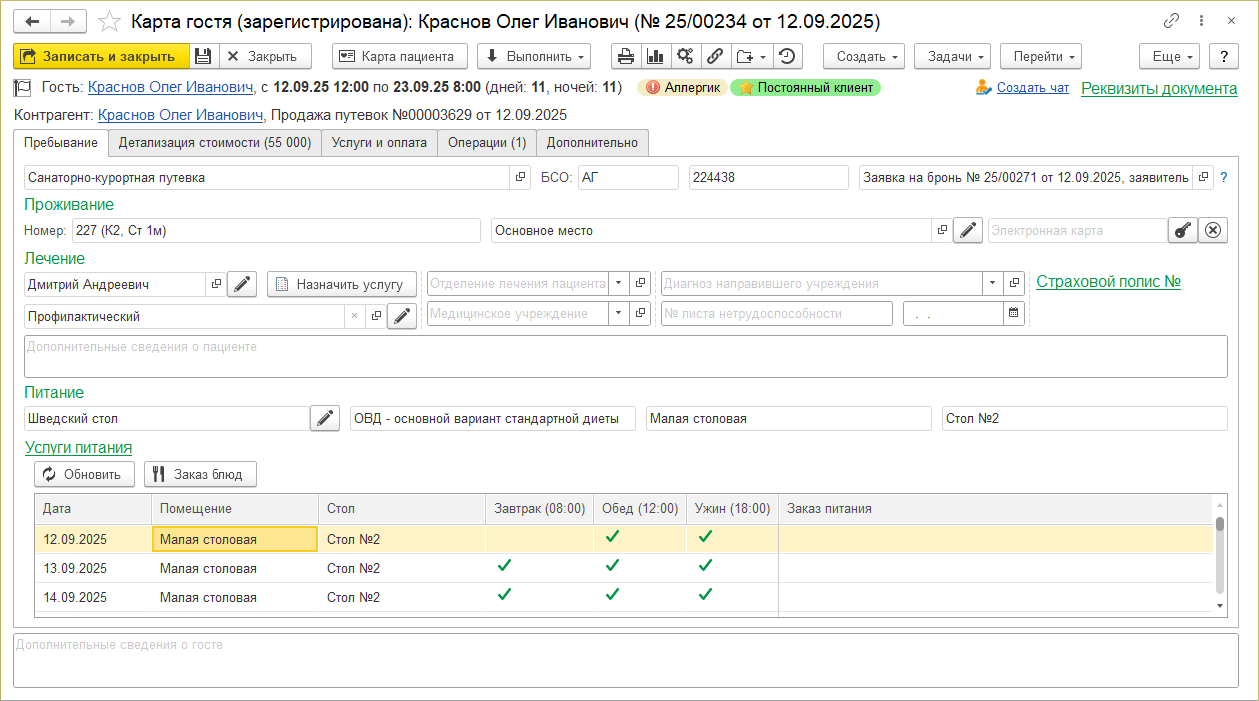Add document to favorites with star icon
This screenshot has width=1259, height=701.
(x=111, y=21)
